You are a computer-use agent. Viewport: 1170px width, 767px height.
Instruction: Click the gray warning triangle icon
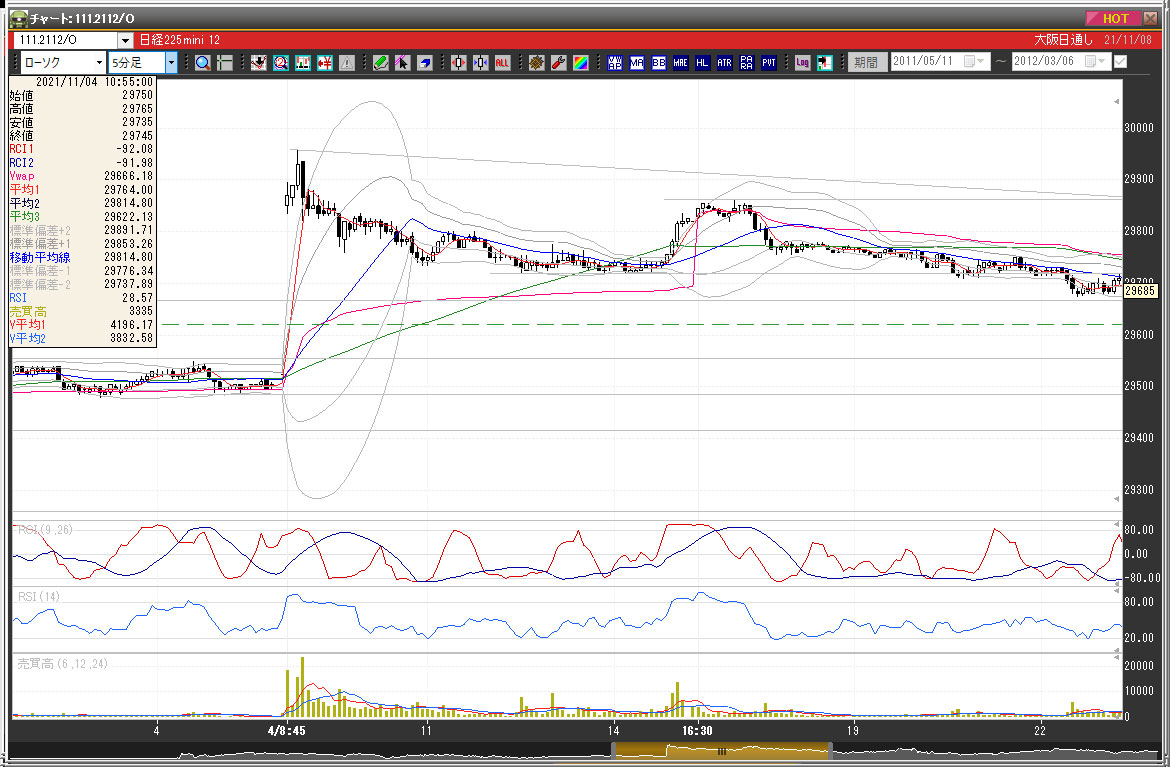(x=347, y=63)
